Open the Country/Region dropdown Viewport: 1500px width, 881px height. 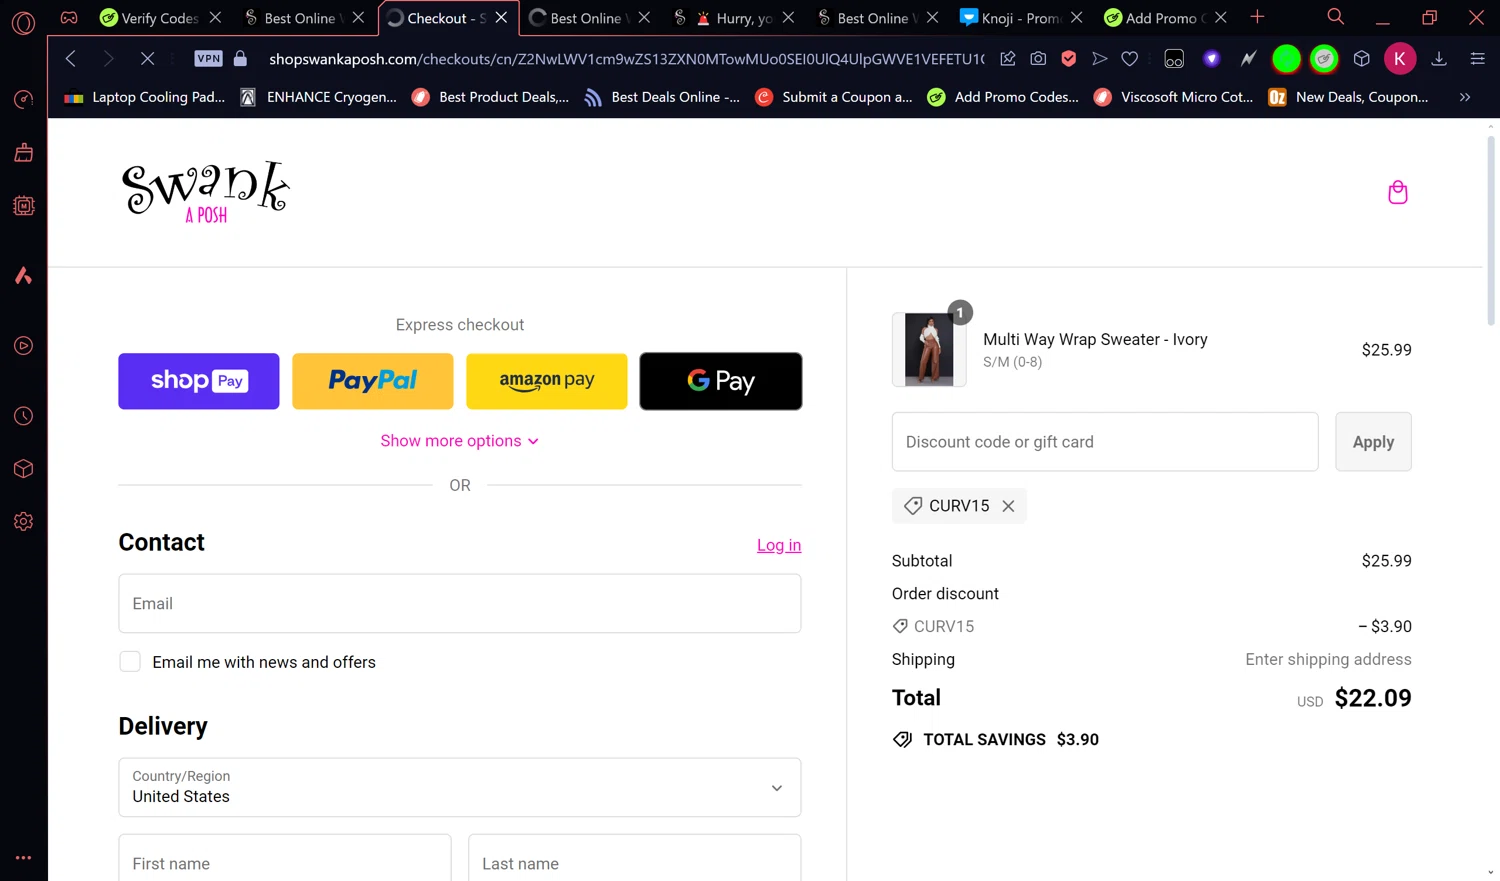[x=460, y=788]
